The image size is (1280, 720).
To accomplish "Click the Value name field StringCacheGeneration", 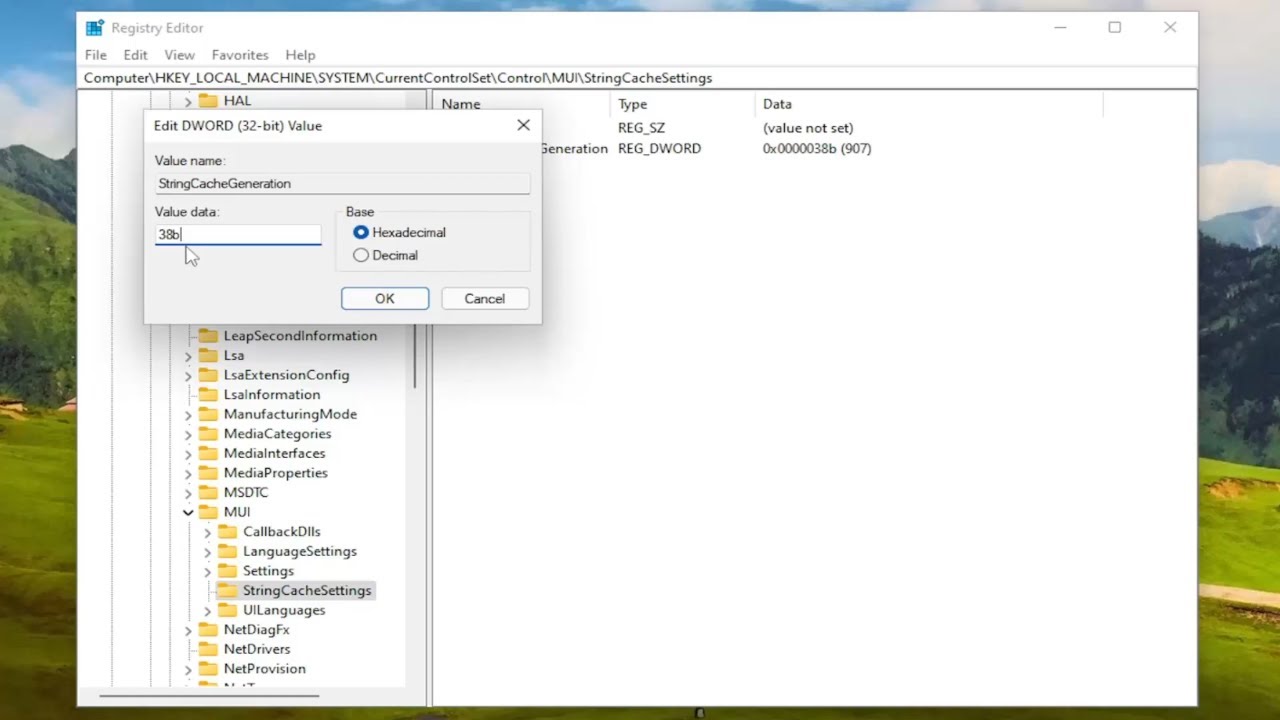I will coord(342,183).
